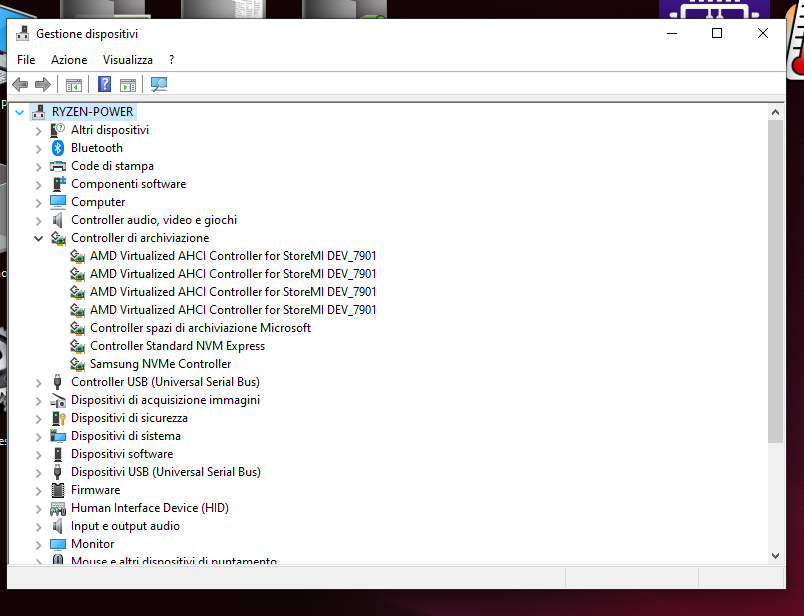Click the scrollbar down arrow

pyautogui.click(x=775, y=556)
